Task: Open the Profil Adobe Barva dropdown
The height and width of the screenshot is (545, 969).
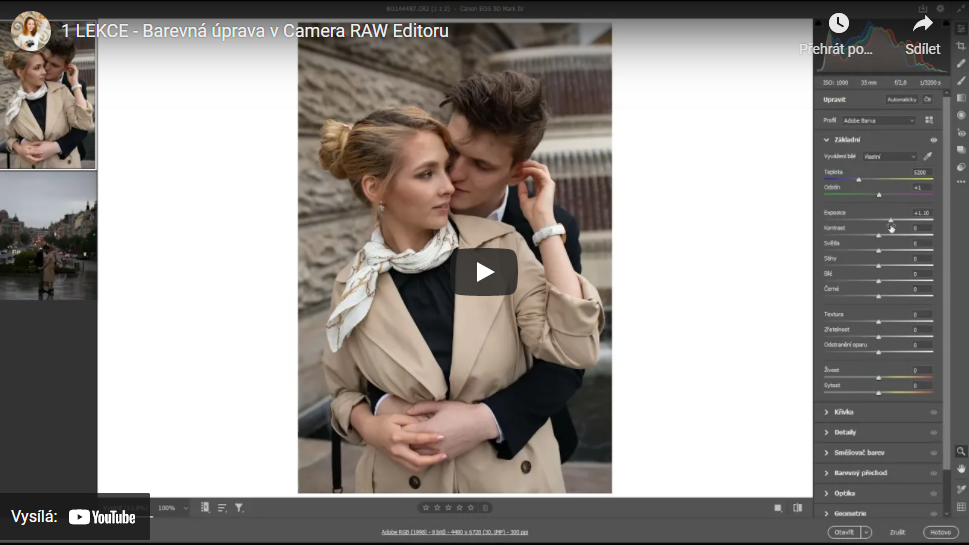Action: click(878, 120)
